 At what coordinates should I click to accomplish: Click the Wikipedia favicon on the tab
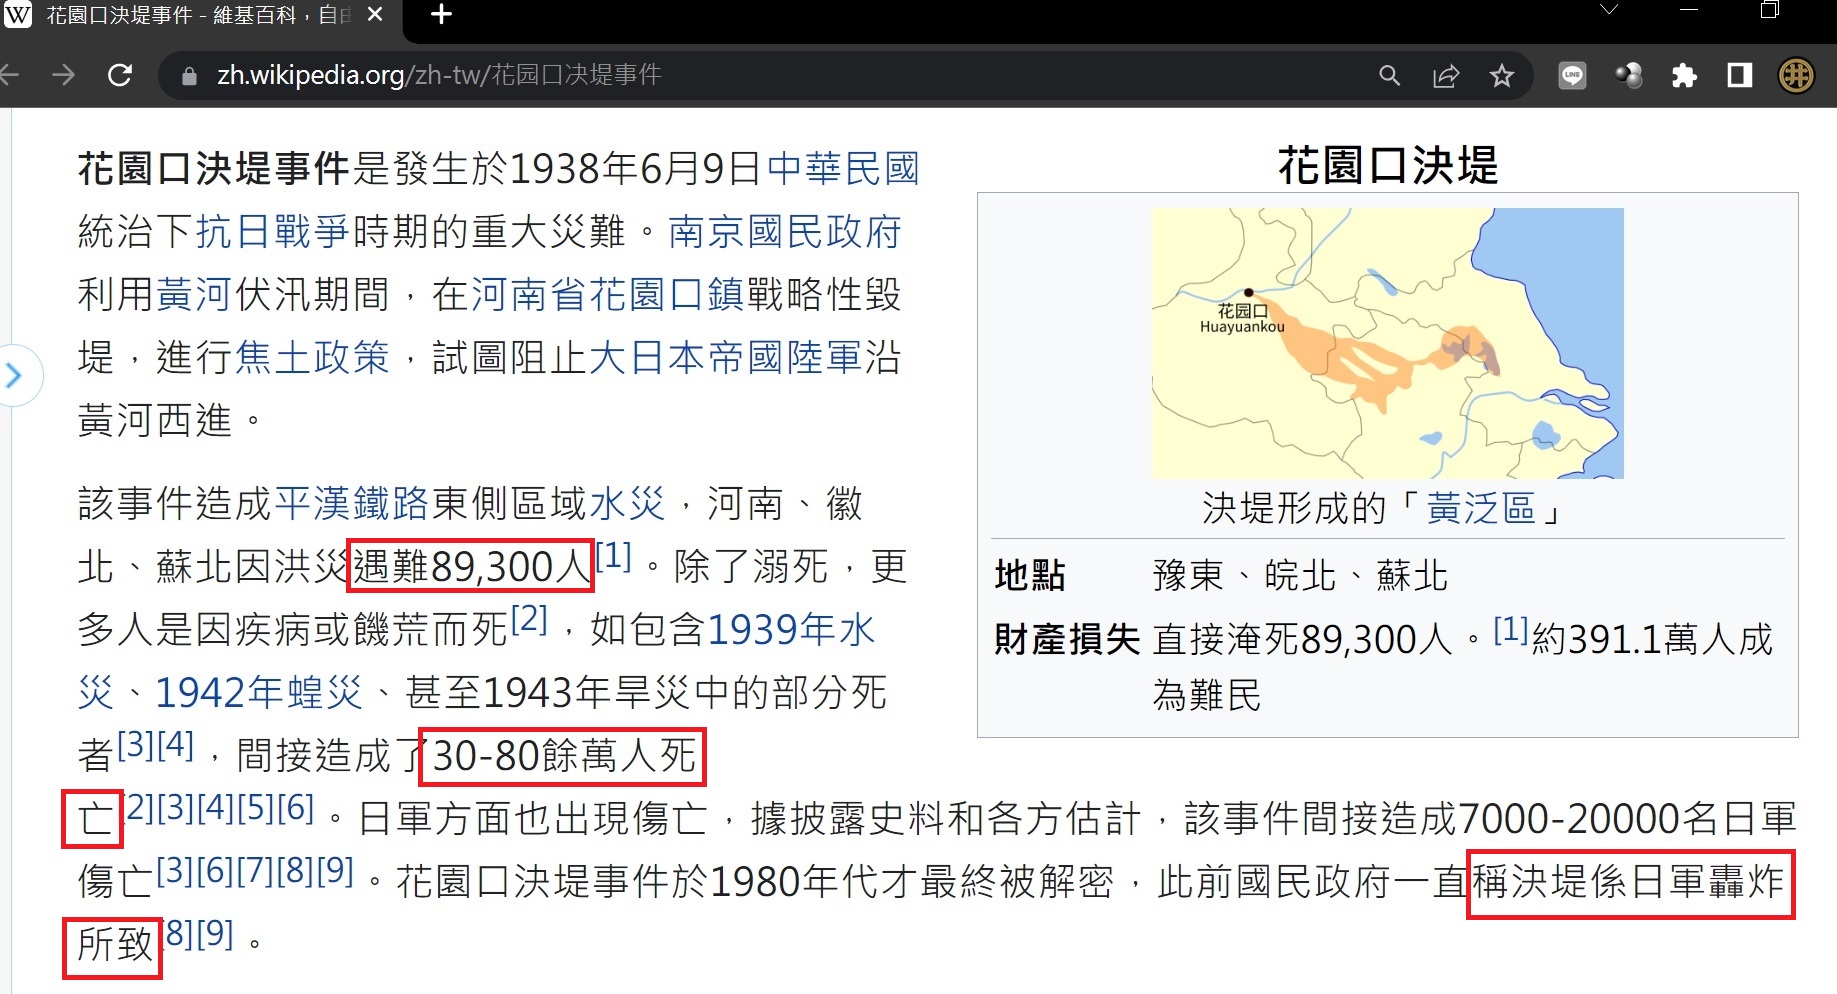coord(19,15)
